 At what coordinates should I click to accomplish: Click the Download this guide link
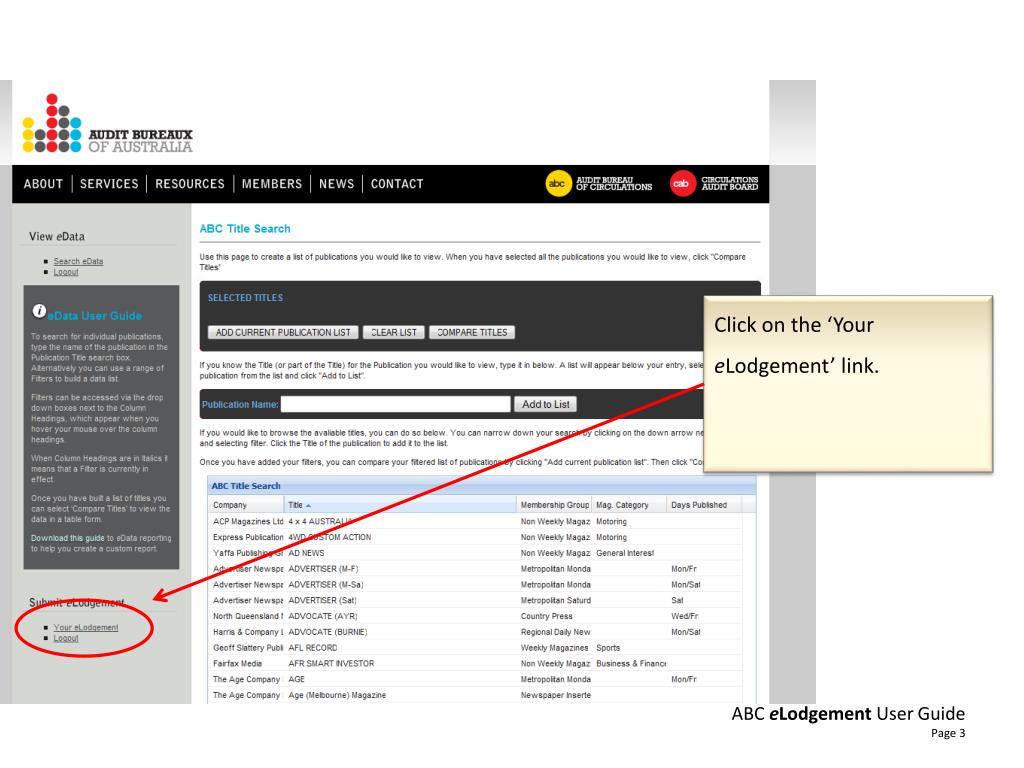click(67, 538)
